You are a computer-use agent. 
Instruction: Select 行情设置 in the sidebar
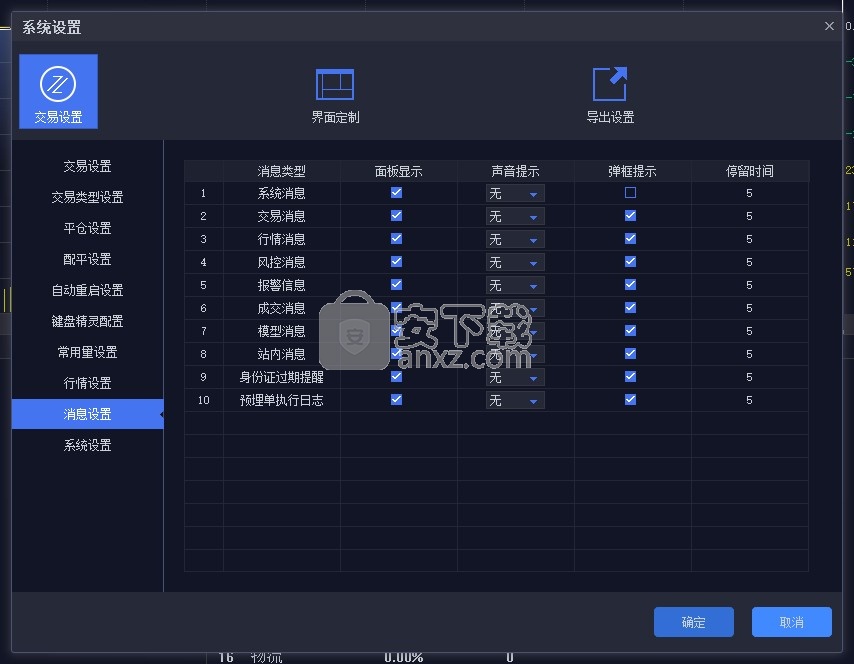87,383
